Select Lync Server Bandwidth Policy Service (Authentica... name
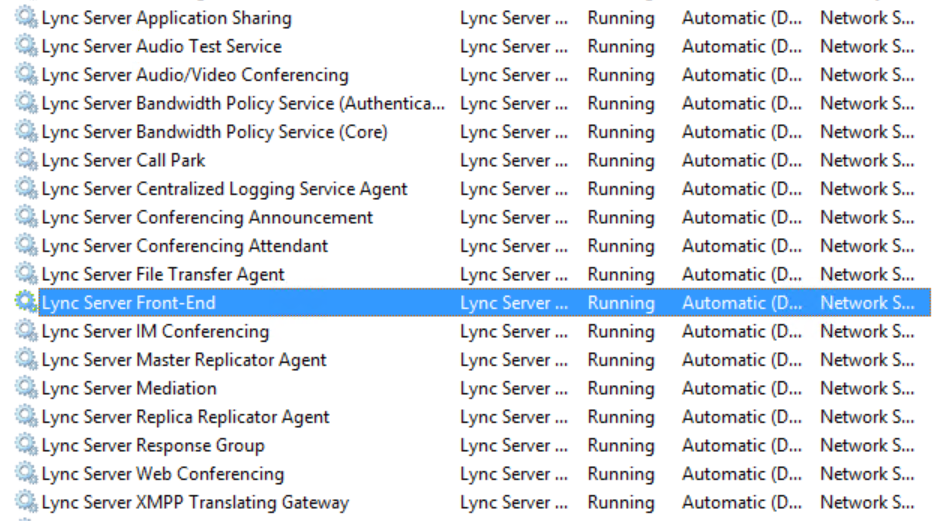This screenshot has width=932, height=527. [243, 104]
